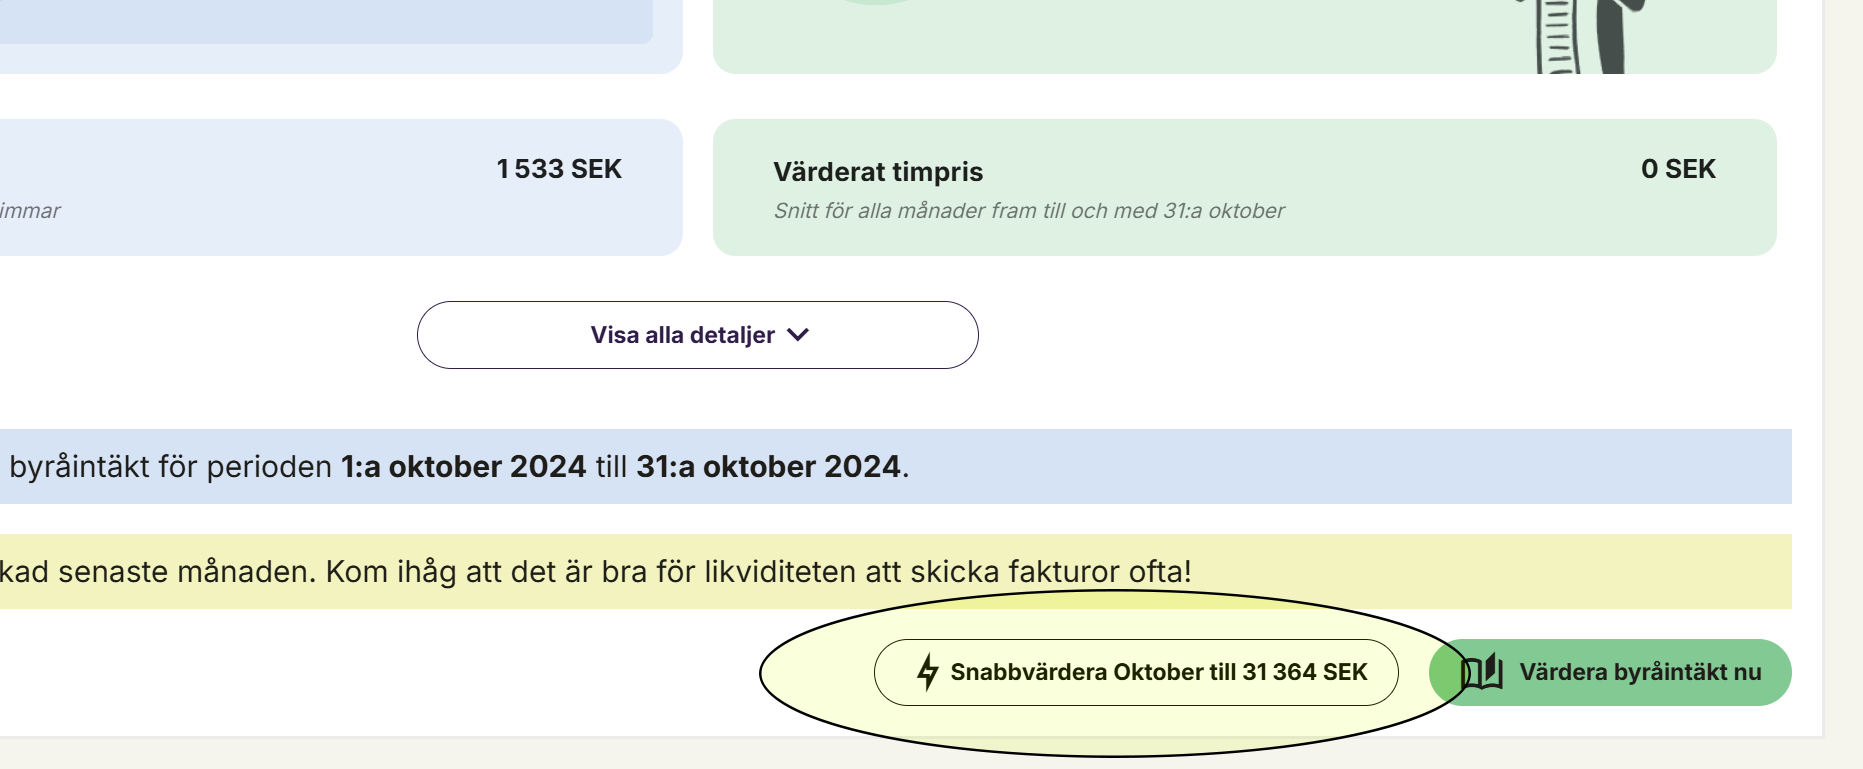
Task: Click the italic immar text in blue card
Action: pos(30,211)
